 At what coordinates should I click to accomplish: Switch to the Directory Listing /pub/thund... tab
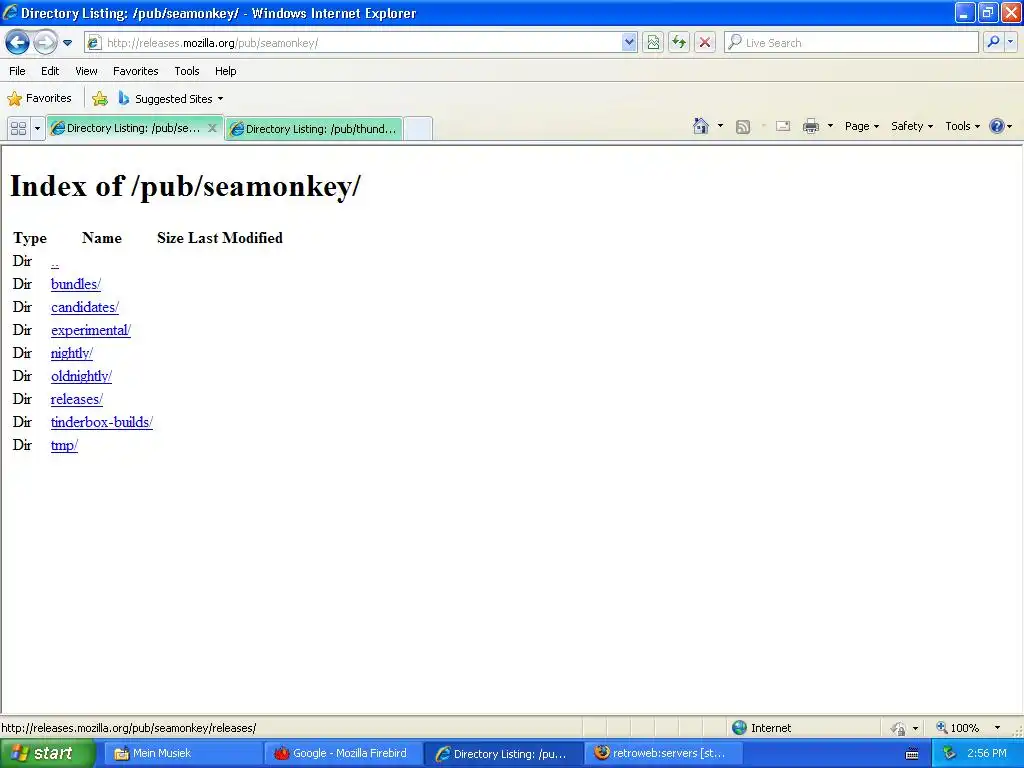click(x=314, y=129)
